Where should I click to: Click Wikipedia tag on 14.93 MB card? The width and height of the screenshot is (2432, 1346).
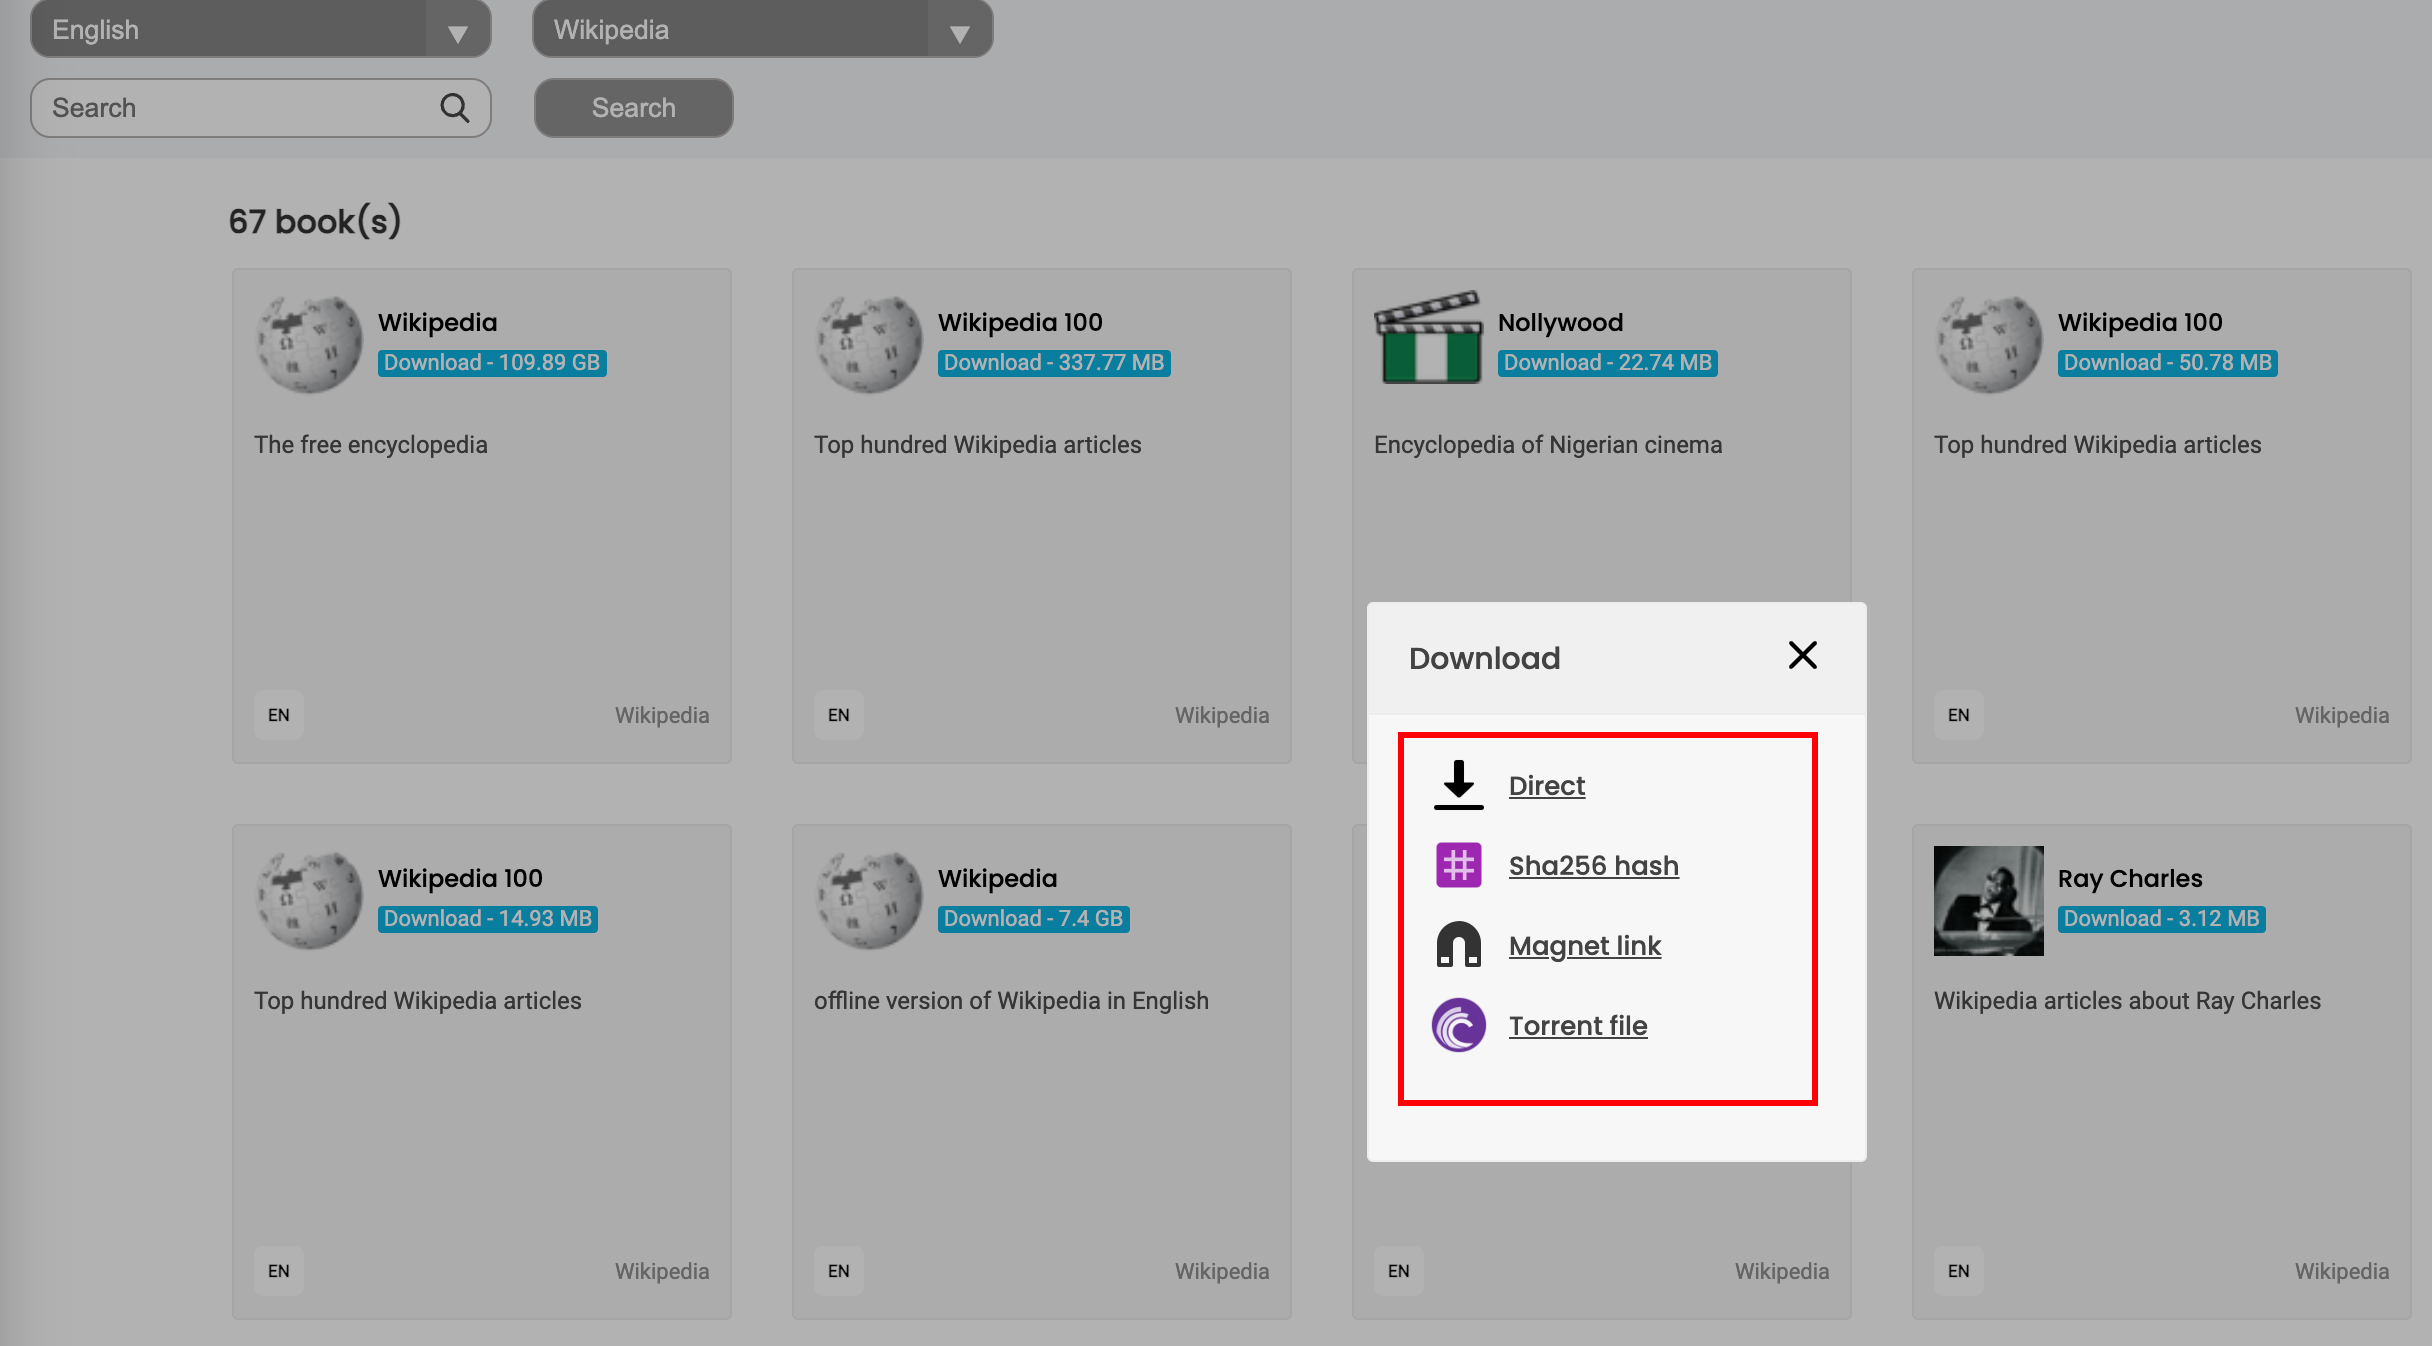coord(662,1271)
